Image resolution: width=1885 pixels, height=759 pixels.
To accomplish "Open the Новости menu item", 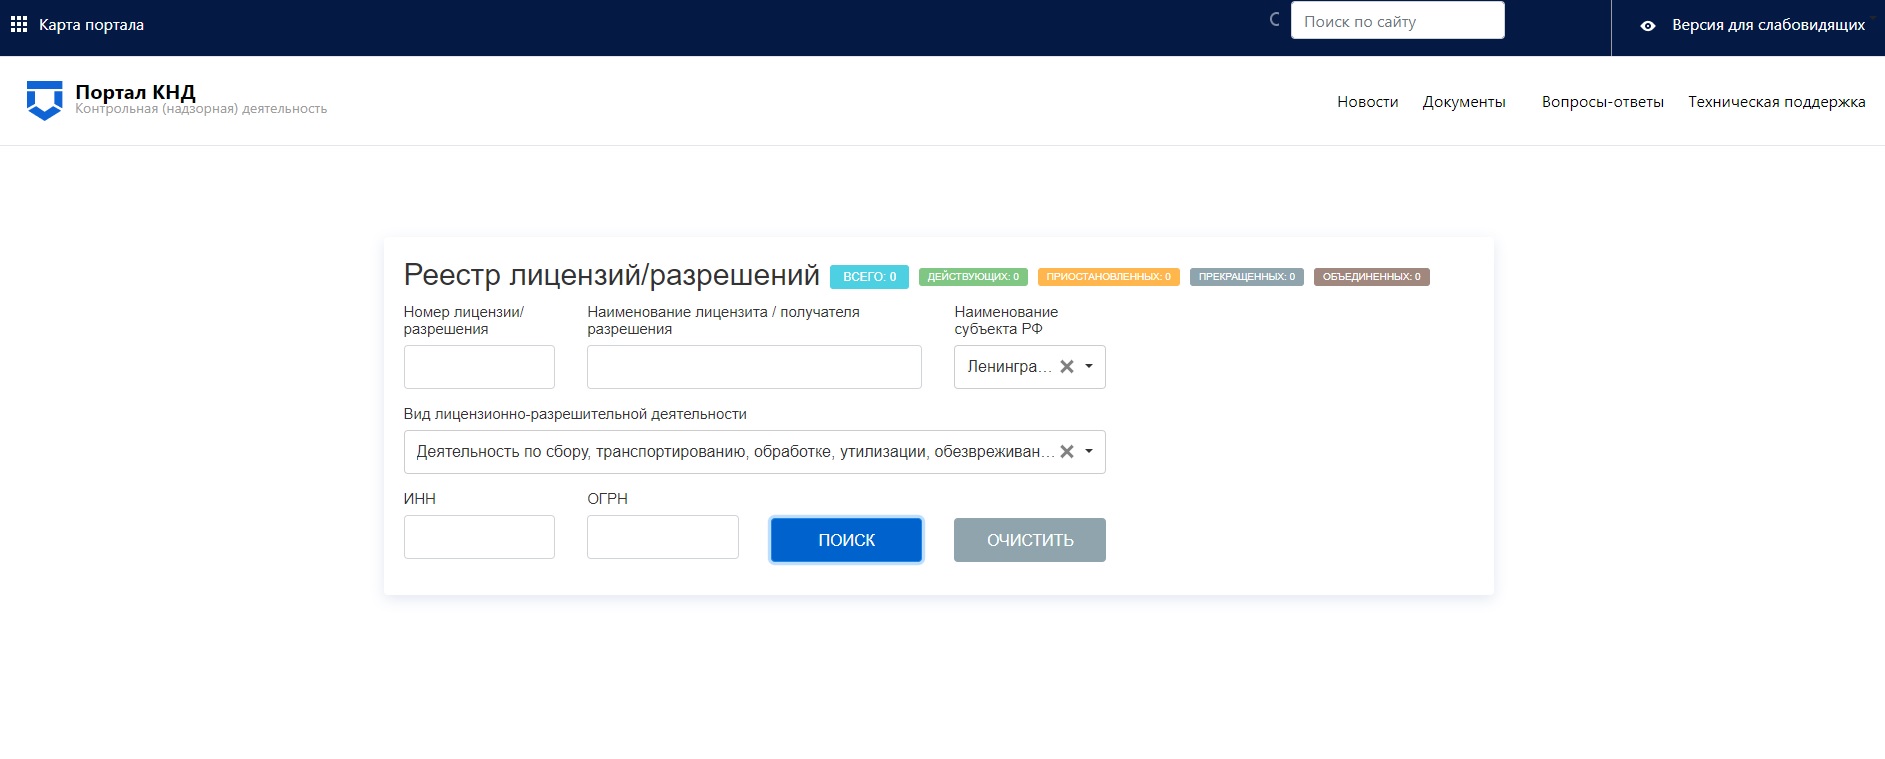I will 1367,102.
